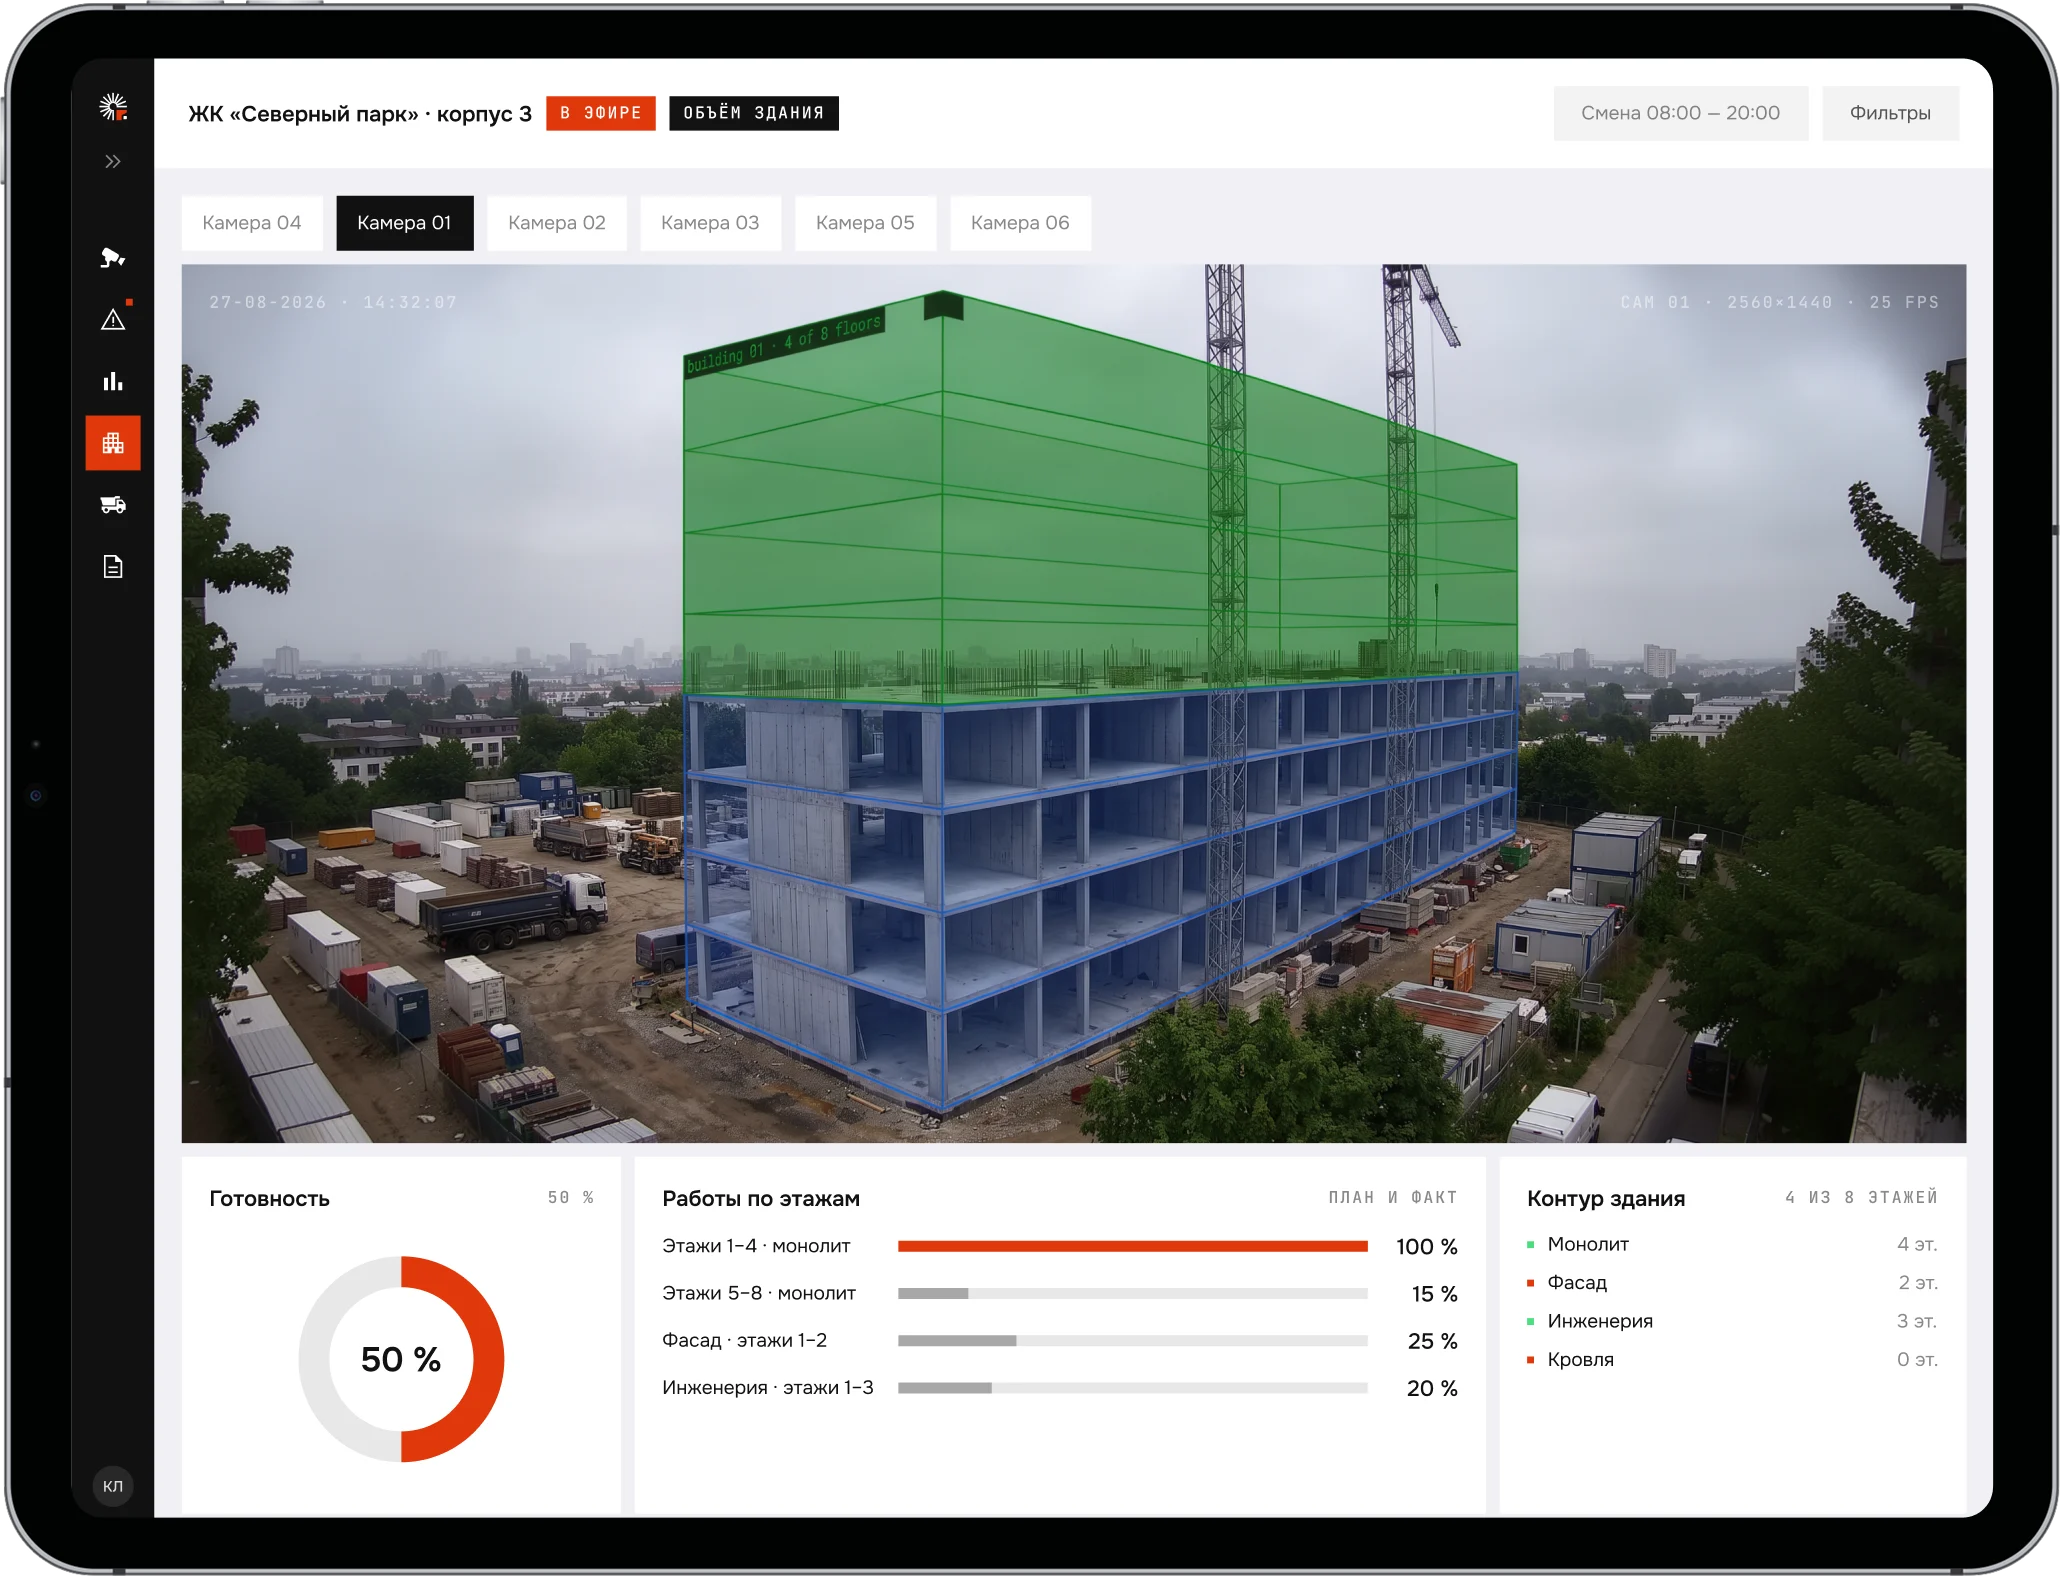Click the В ЭФИРЕ live badge
The image size is (2060, 1577).
(x=601, y=113)
